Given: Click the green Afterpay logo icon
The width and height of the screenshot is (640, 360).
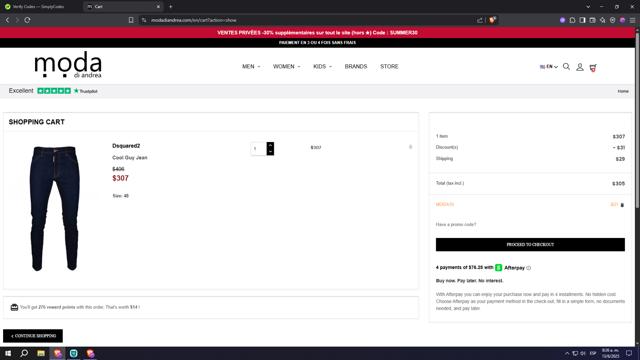Looking at the screenshot, I should 498,268.
